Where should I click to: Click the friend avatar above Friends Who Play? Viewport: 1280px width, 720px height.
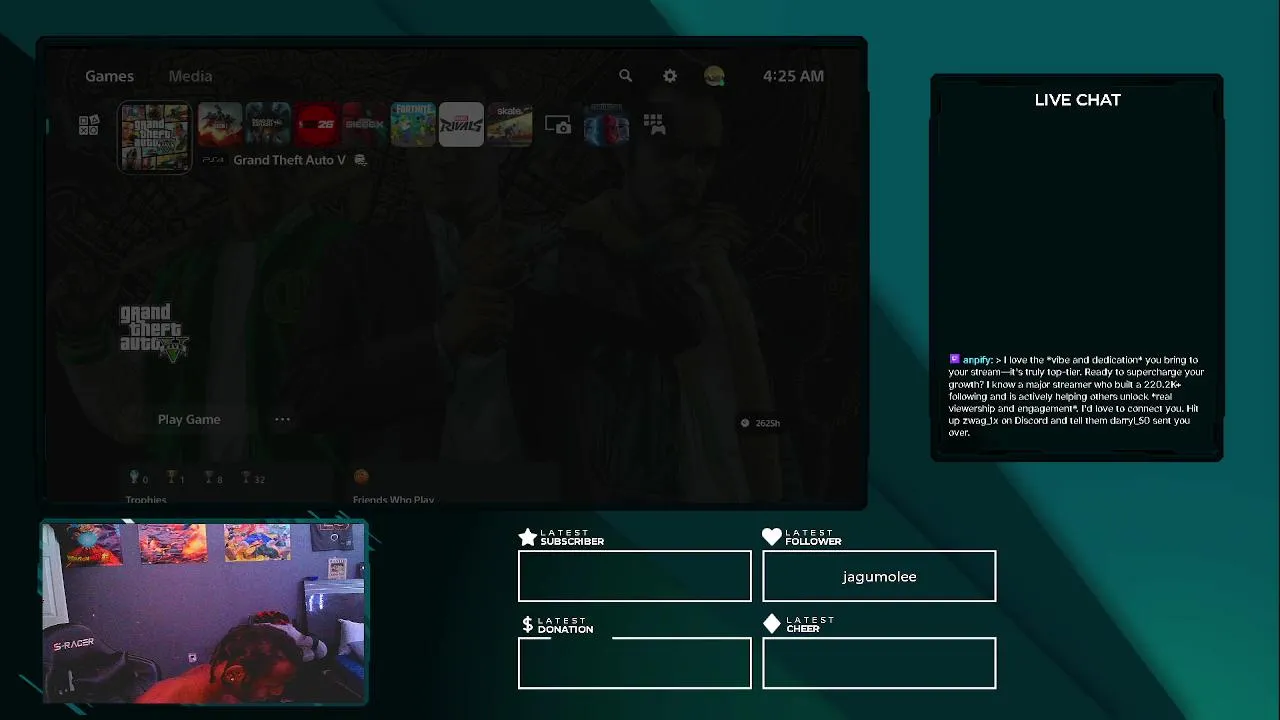[361, 477]
